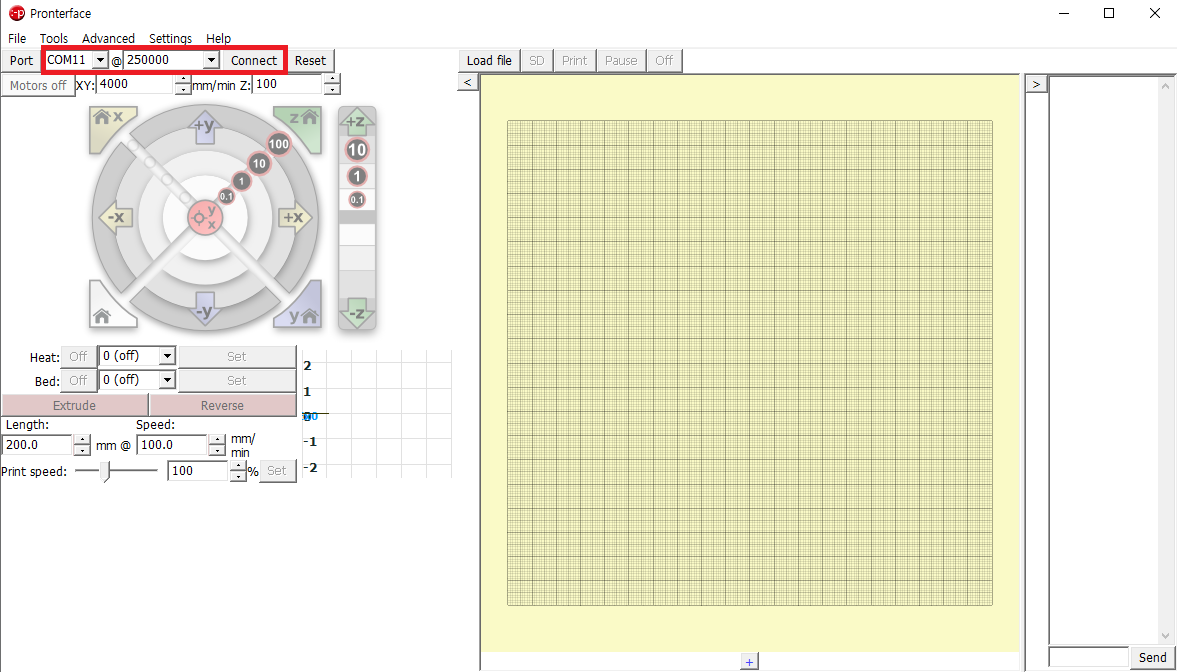Click Load file to open G-code
Image resolution: width=1177 pixels, height=672 pixels.
point(488,60)
